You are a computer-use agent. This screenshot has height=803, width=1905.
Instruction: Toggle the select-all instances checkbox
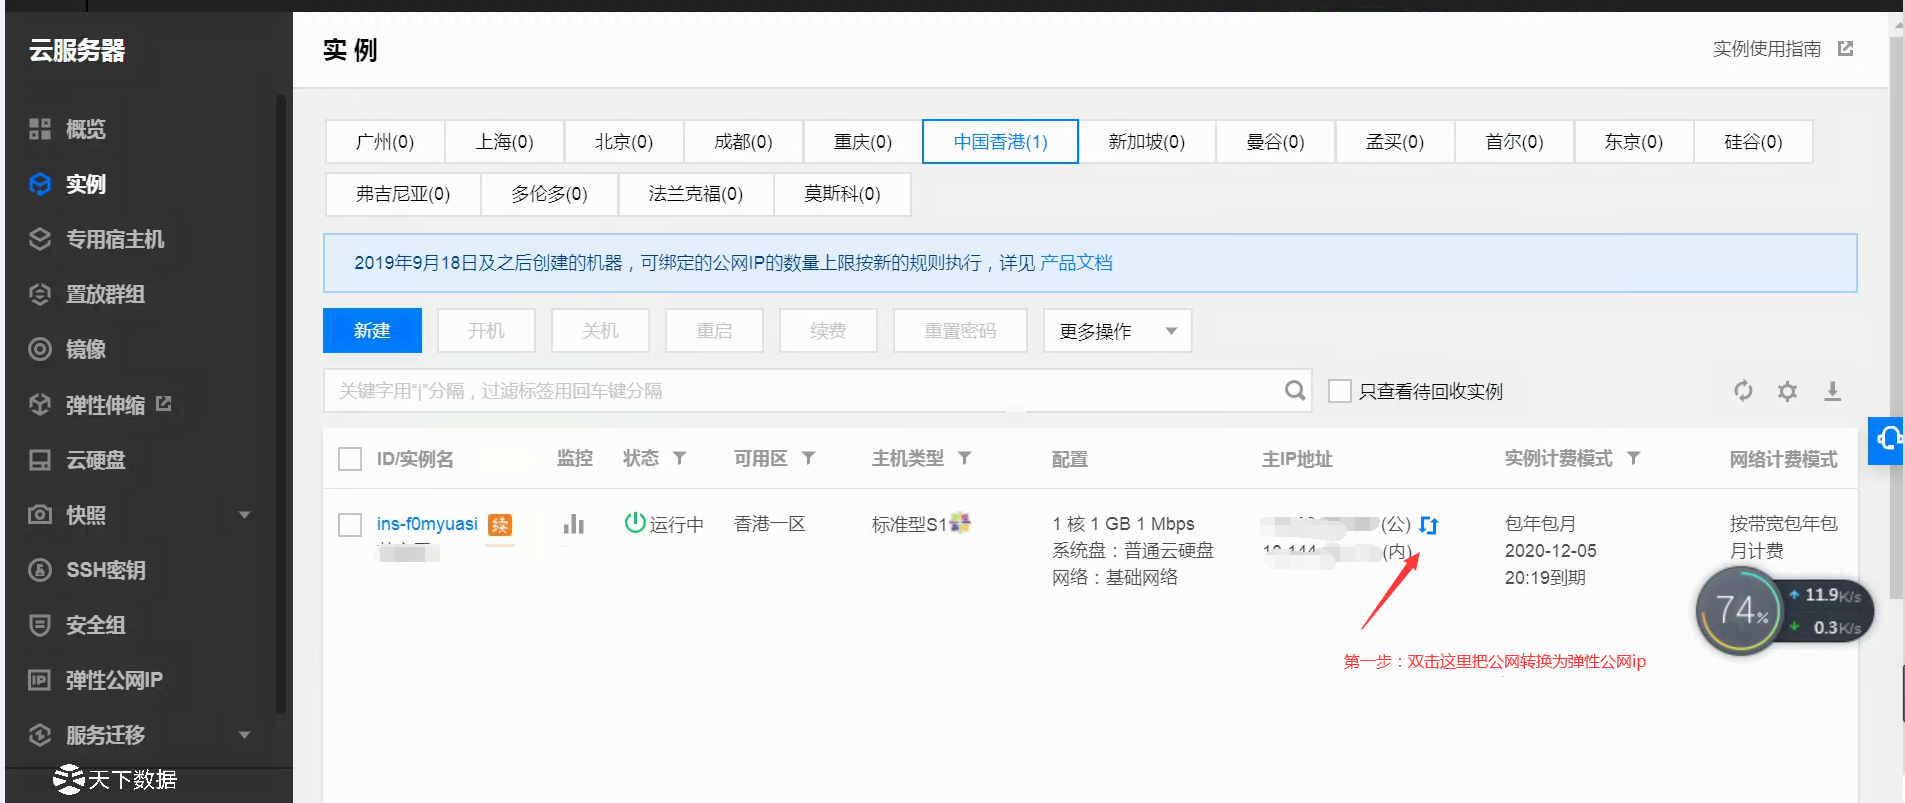click(350, 459)
